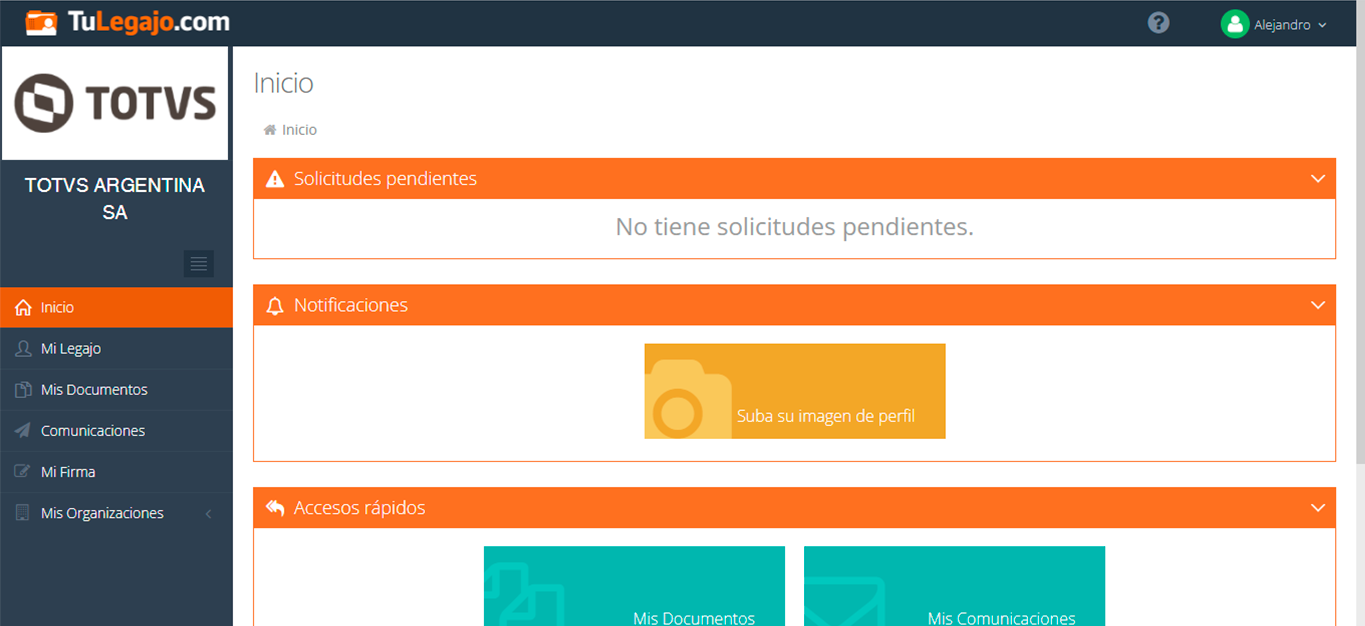The width and height of the screenshot is (1365, 626).
Task: Click Suba su imagen de perfil tile
Action: [x=794, y=391]
